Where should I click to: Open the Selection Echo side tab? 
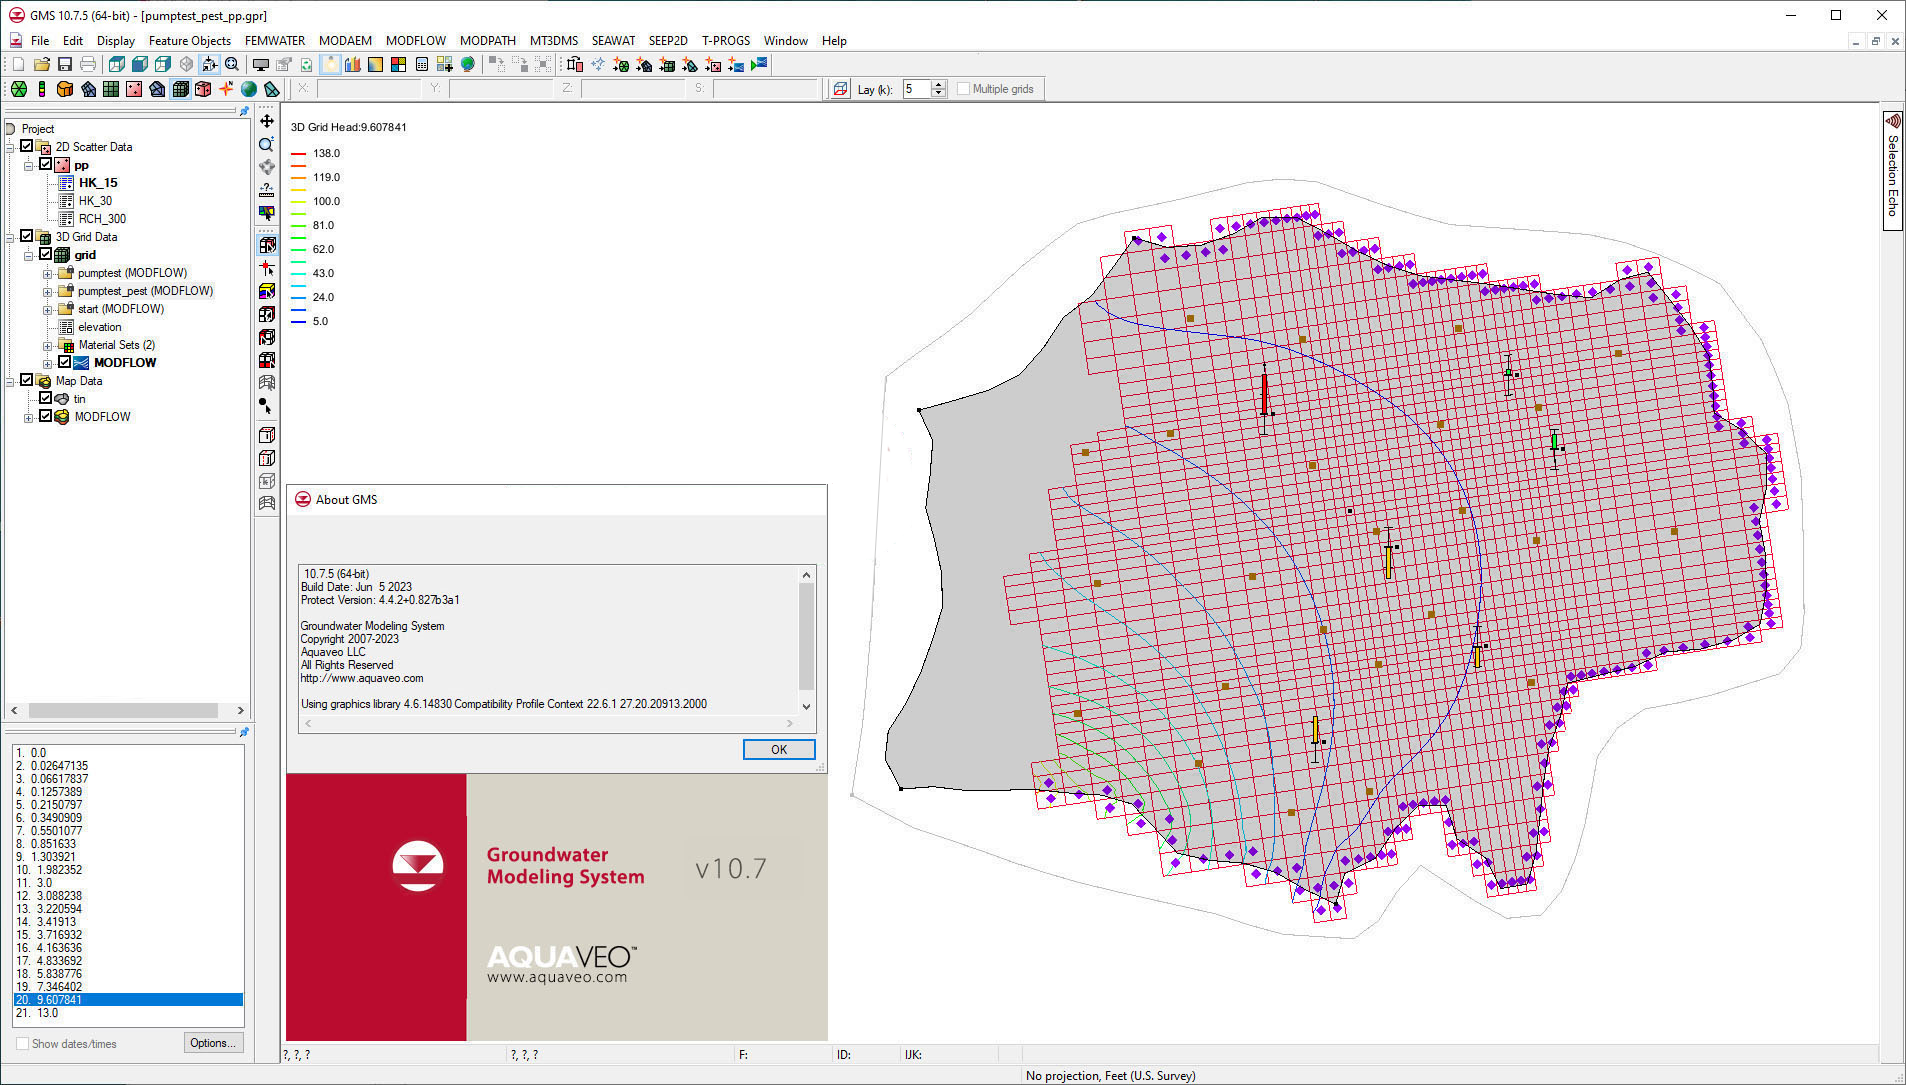1892,170
